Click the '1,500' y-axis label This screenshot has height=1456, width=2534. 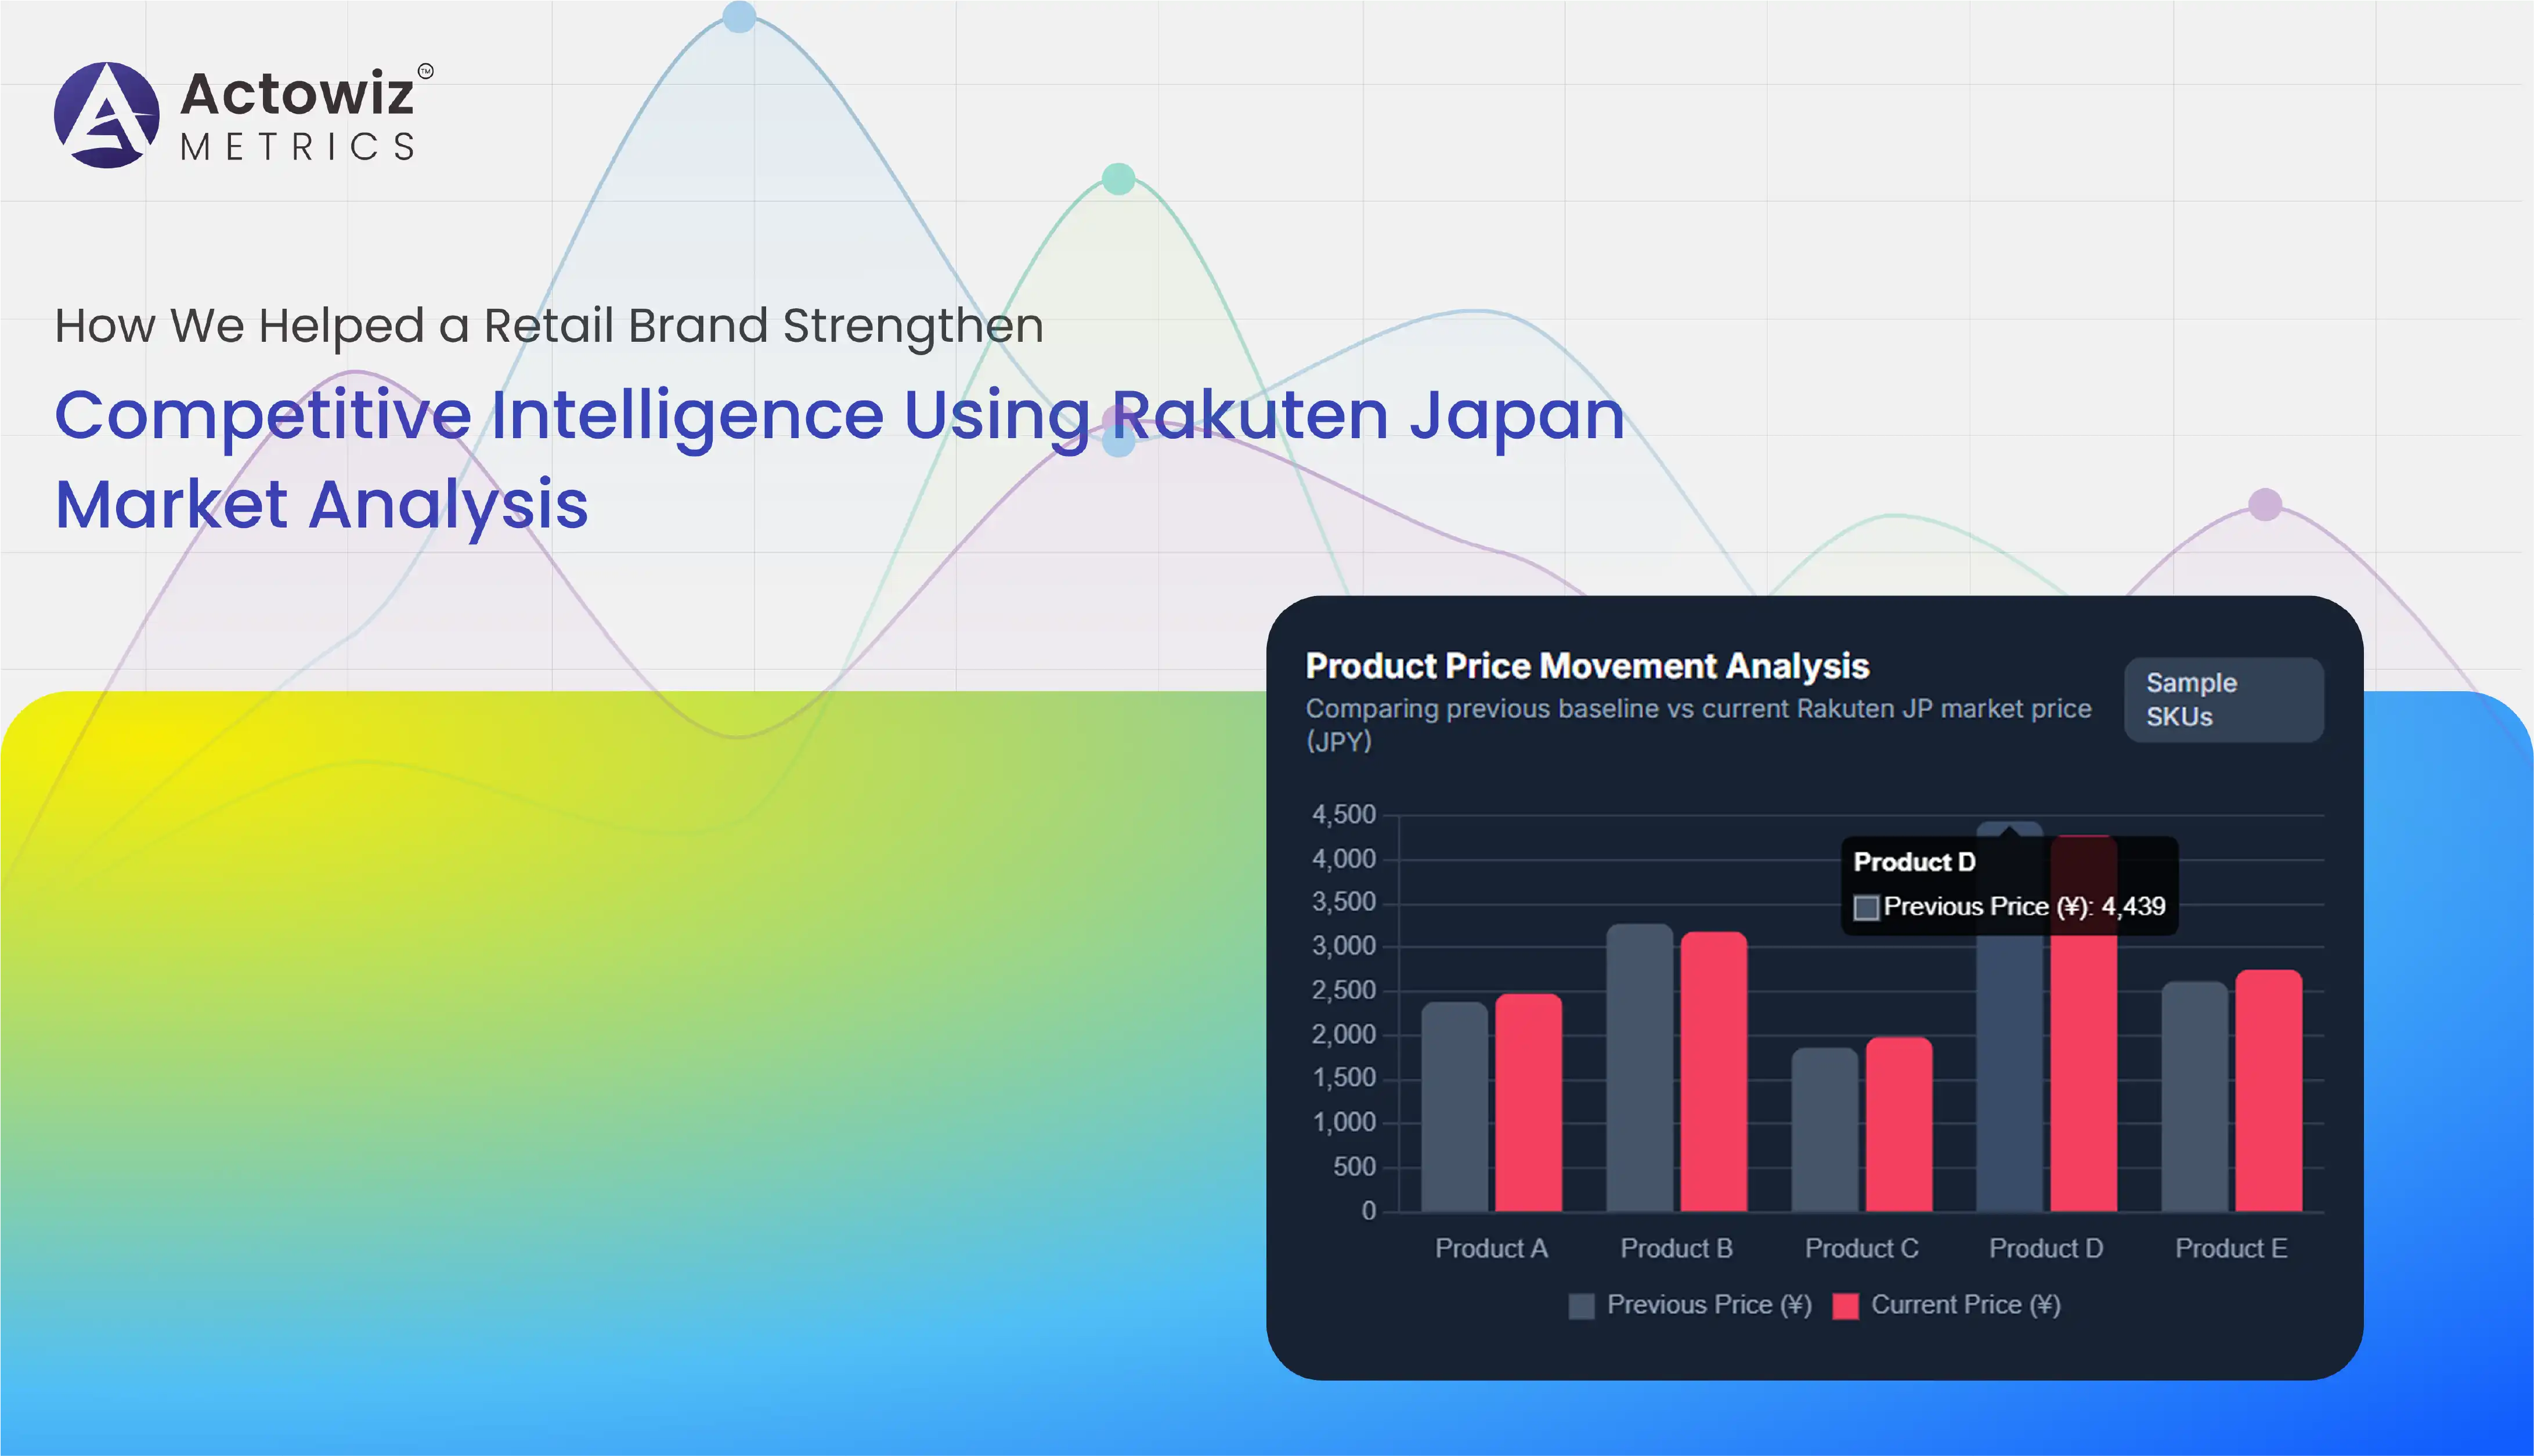pyautogui.click(x=1343, y=1078)
